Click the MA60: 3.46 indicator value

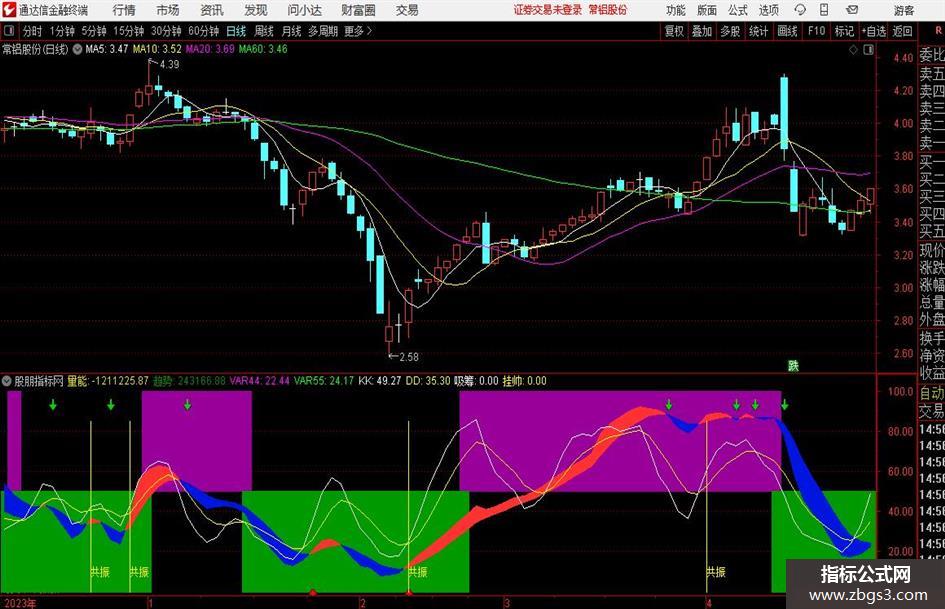tap(263, 49)
